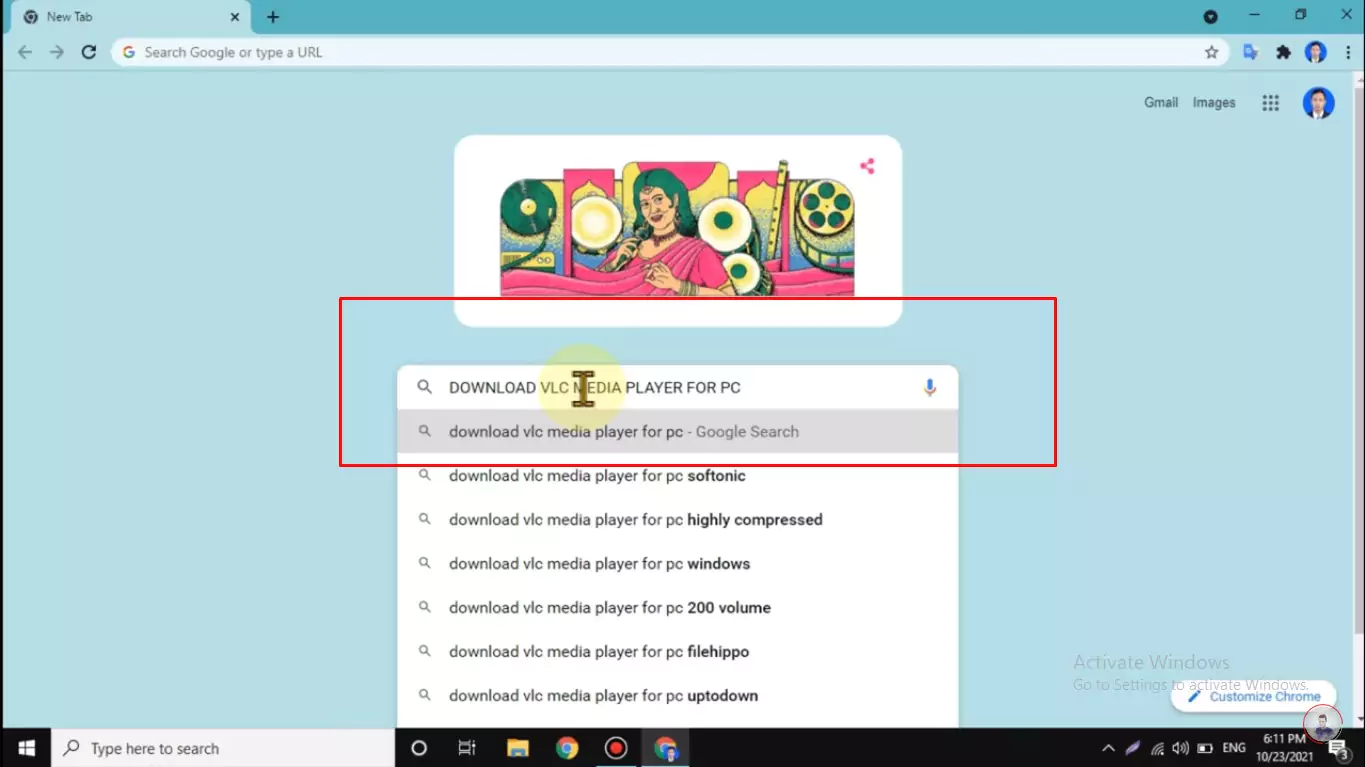Open tab search dropdown in title bar
The width and height of the screenshot is (1365, 767).
coord(1210,17)
